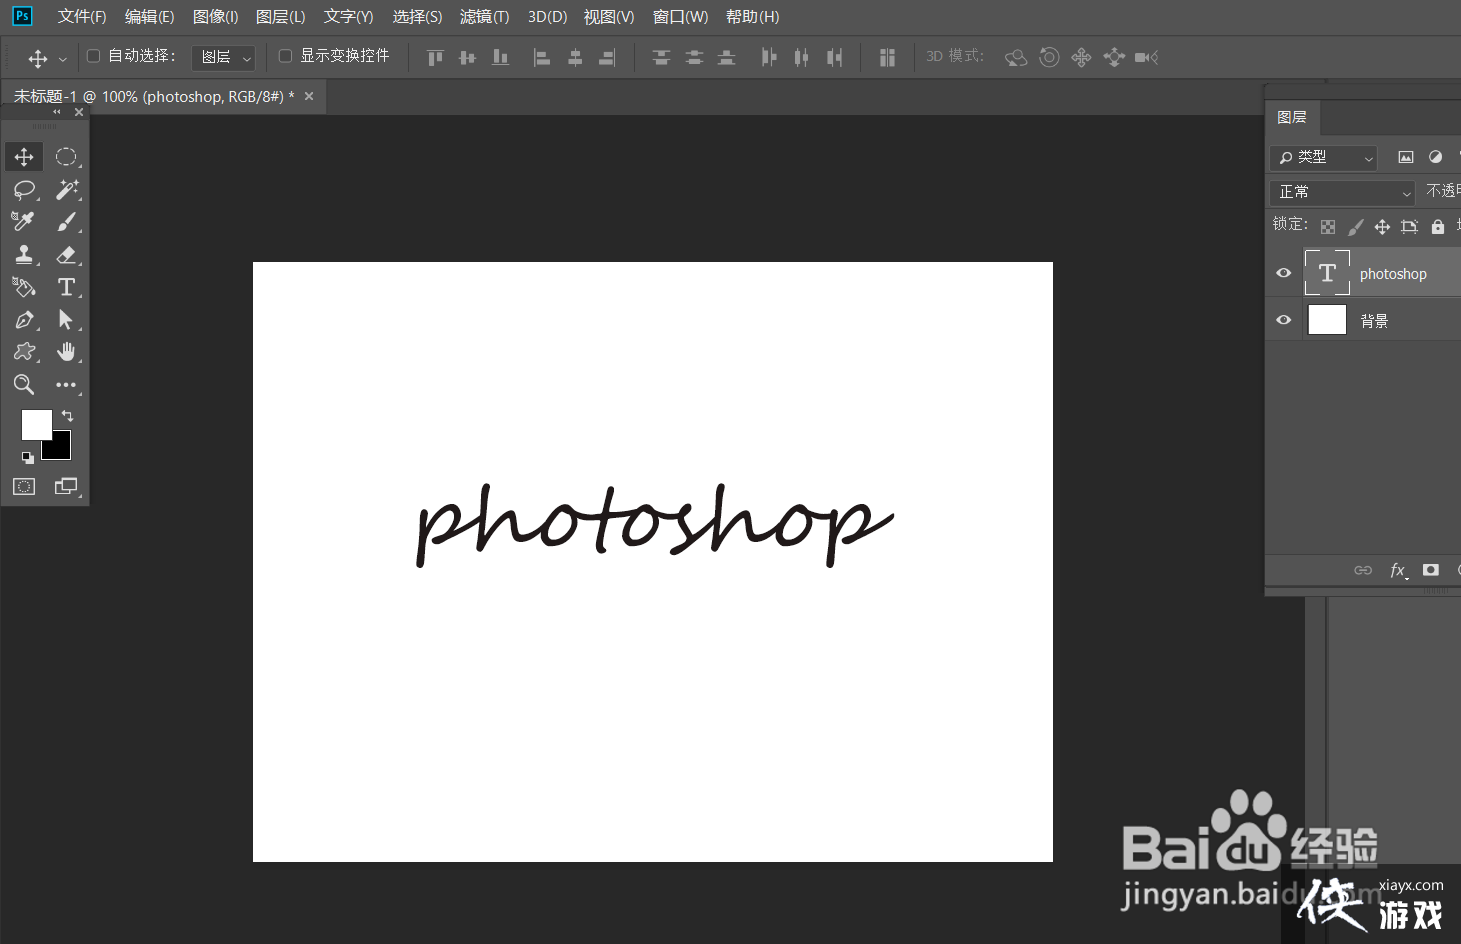Select the Eraser tool

(x=67, y=254)
